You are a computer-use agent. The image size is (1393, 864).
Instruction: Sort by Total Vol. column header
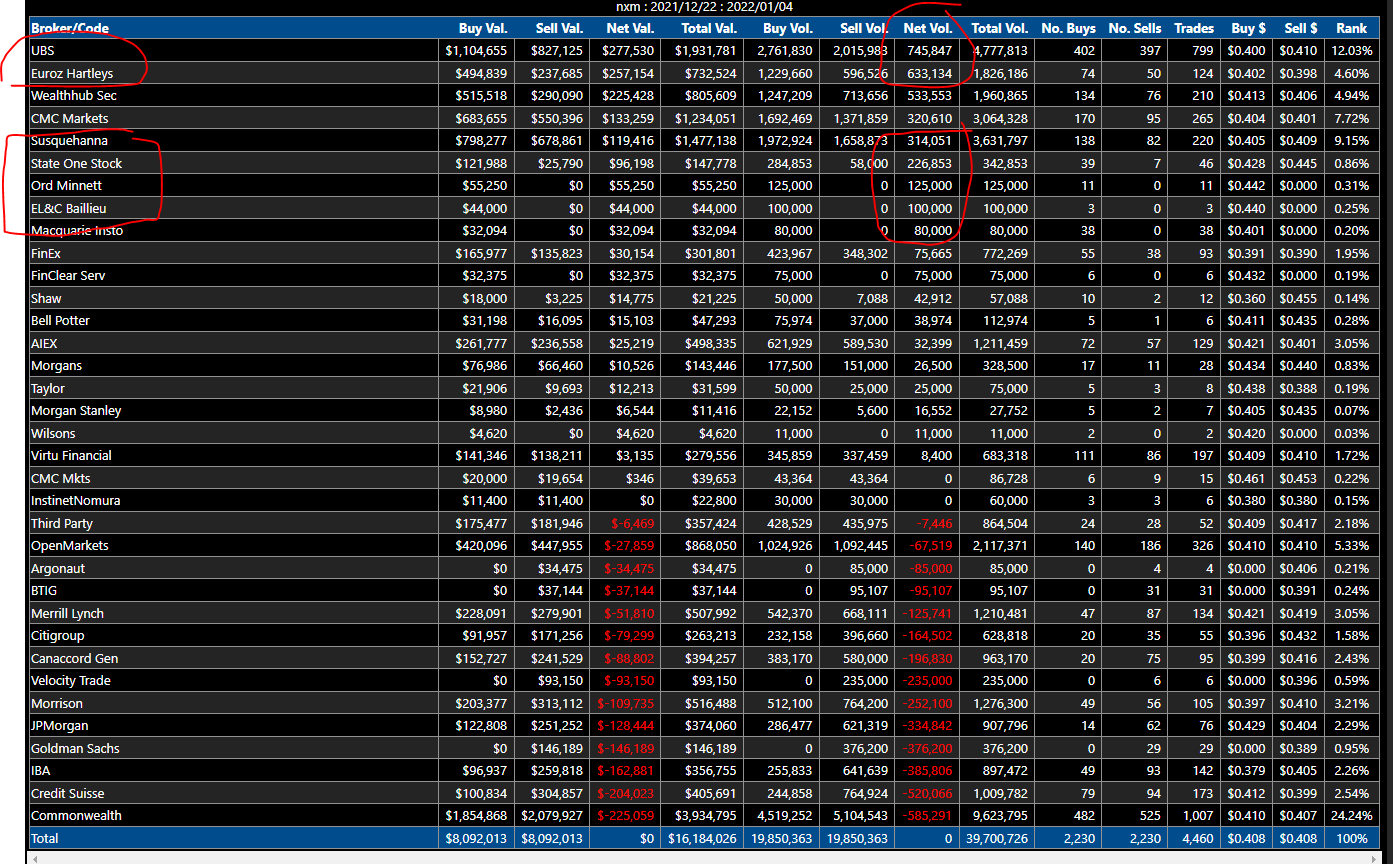pyautogui.click(x=999, y=28)
